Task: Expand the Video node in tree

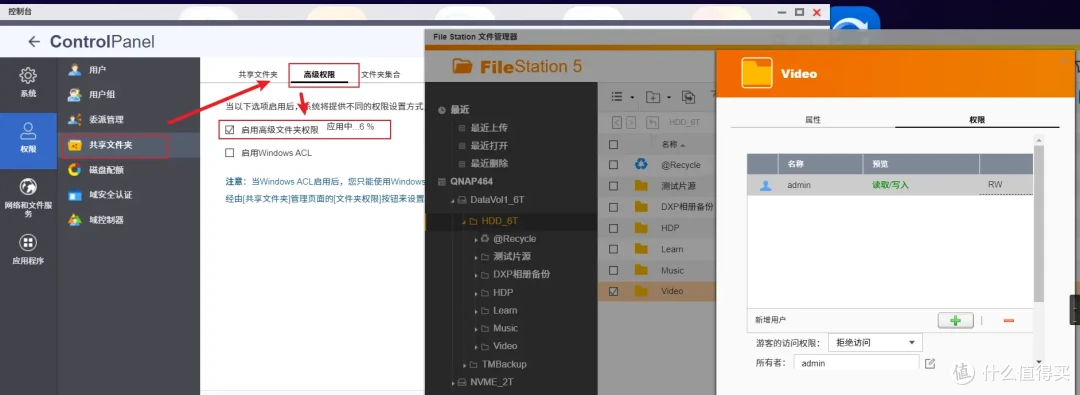Action: 476,346
